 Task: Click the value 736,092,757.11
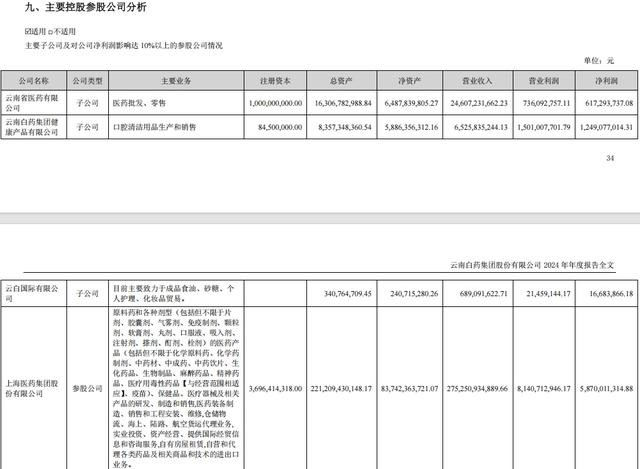547,103
